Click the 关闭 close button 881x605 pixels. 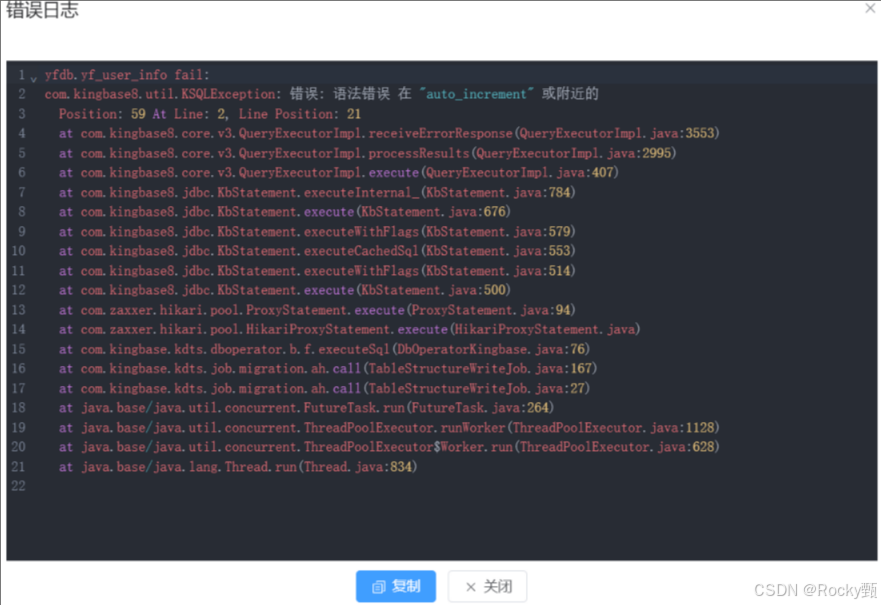pyautogui.click(x=487, y=586)
